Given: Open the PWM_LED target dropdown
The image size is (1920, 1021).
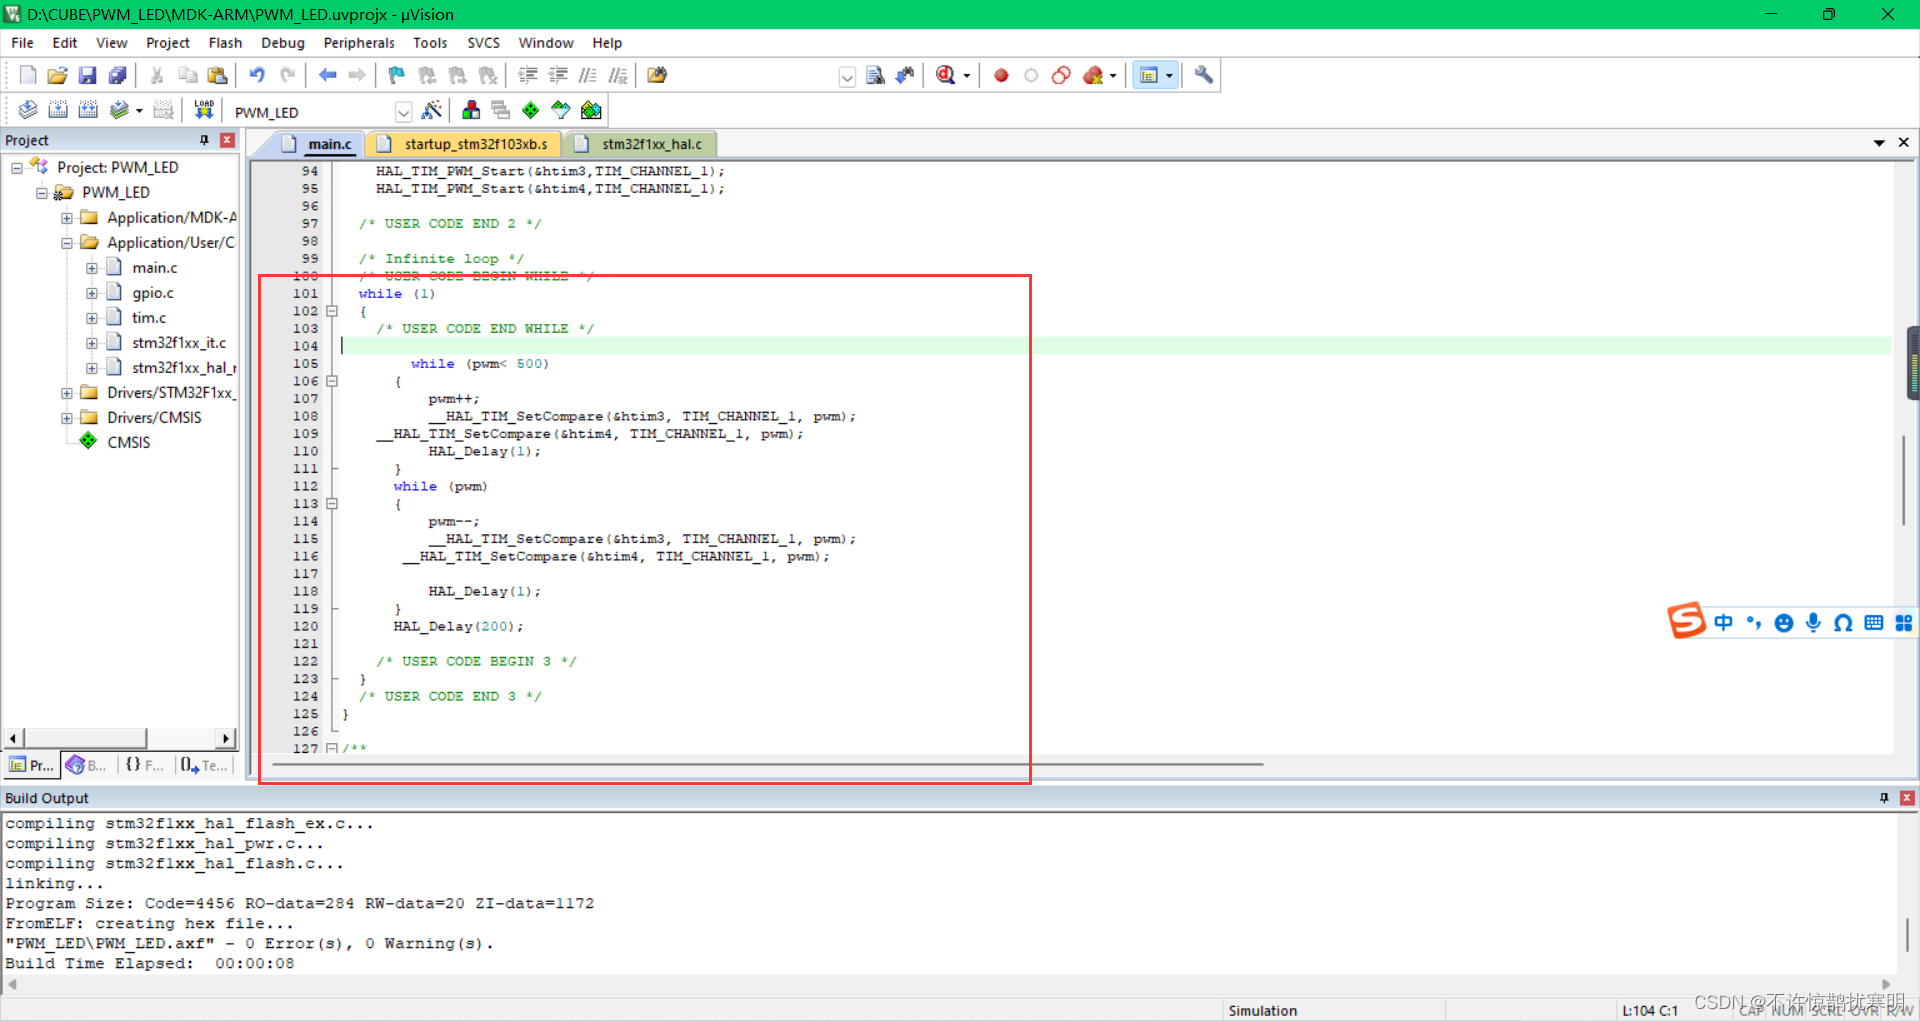Looking at the screenshot, I should [x=403, y=111].
